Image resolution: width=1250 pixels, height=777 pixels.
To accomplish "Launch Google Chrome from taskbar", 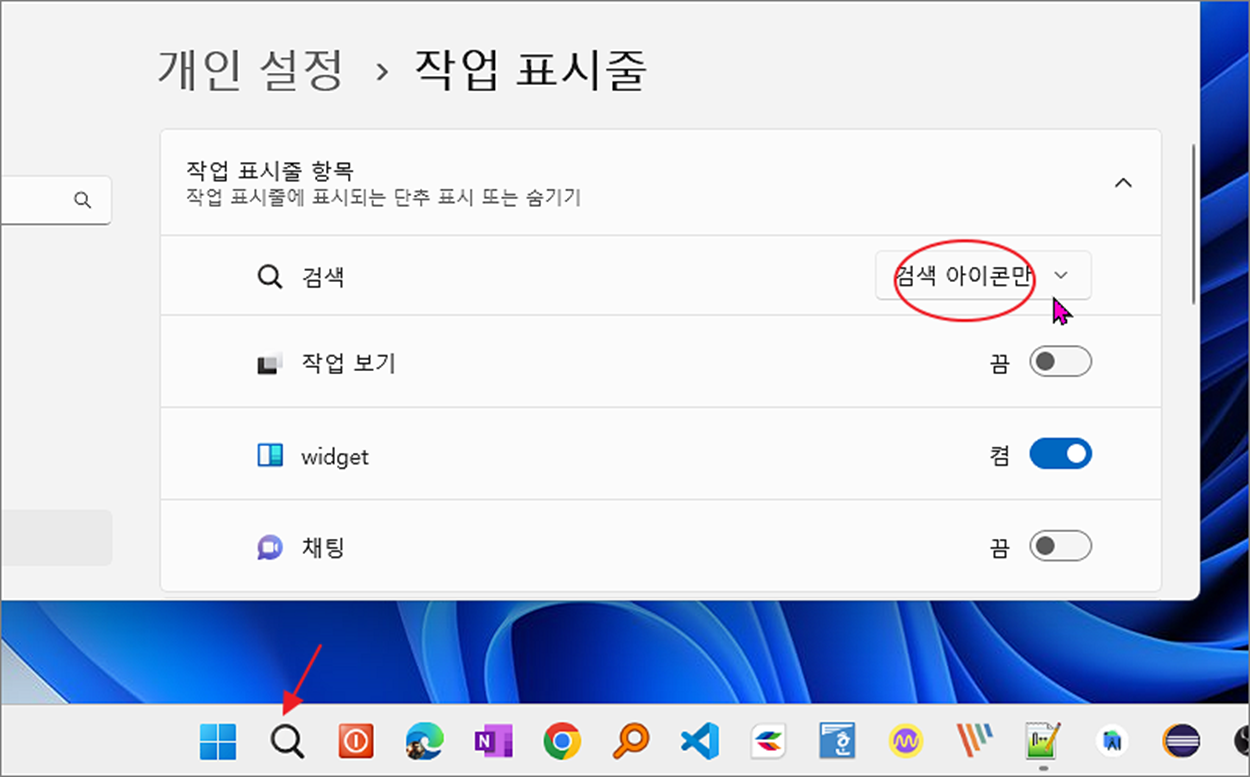I will click(562, 742).
